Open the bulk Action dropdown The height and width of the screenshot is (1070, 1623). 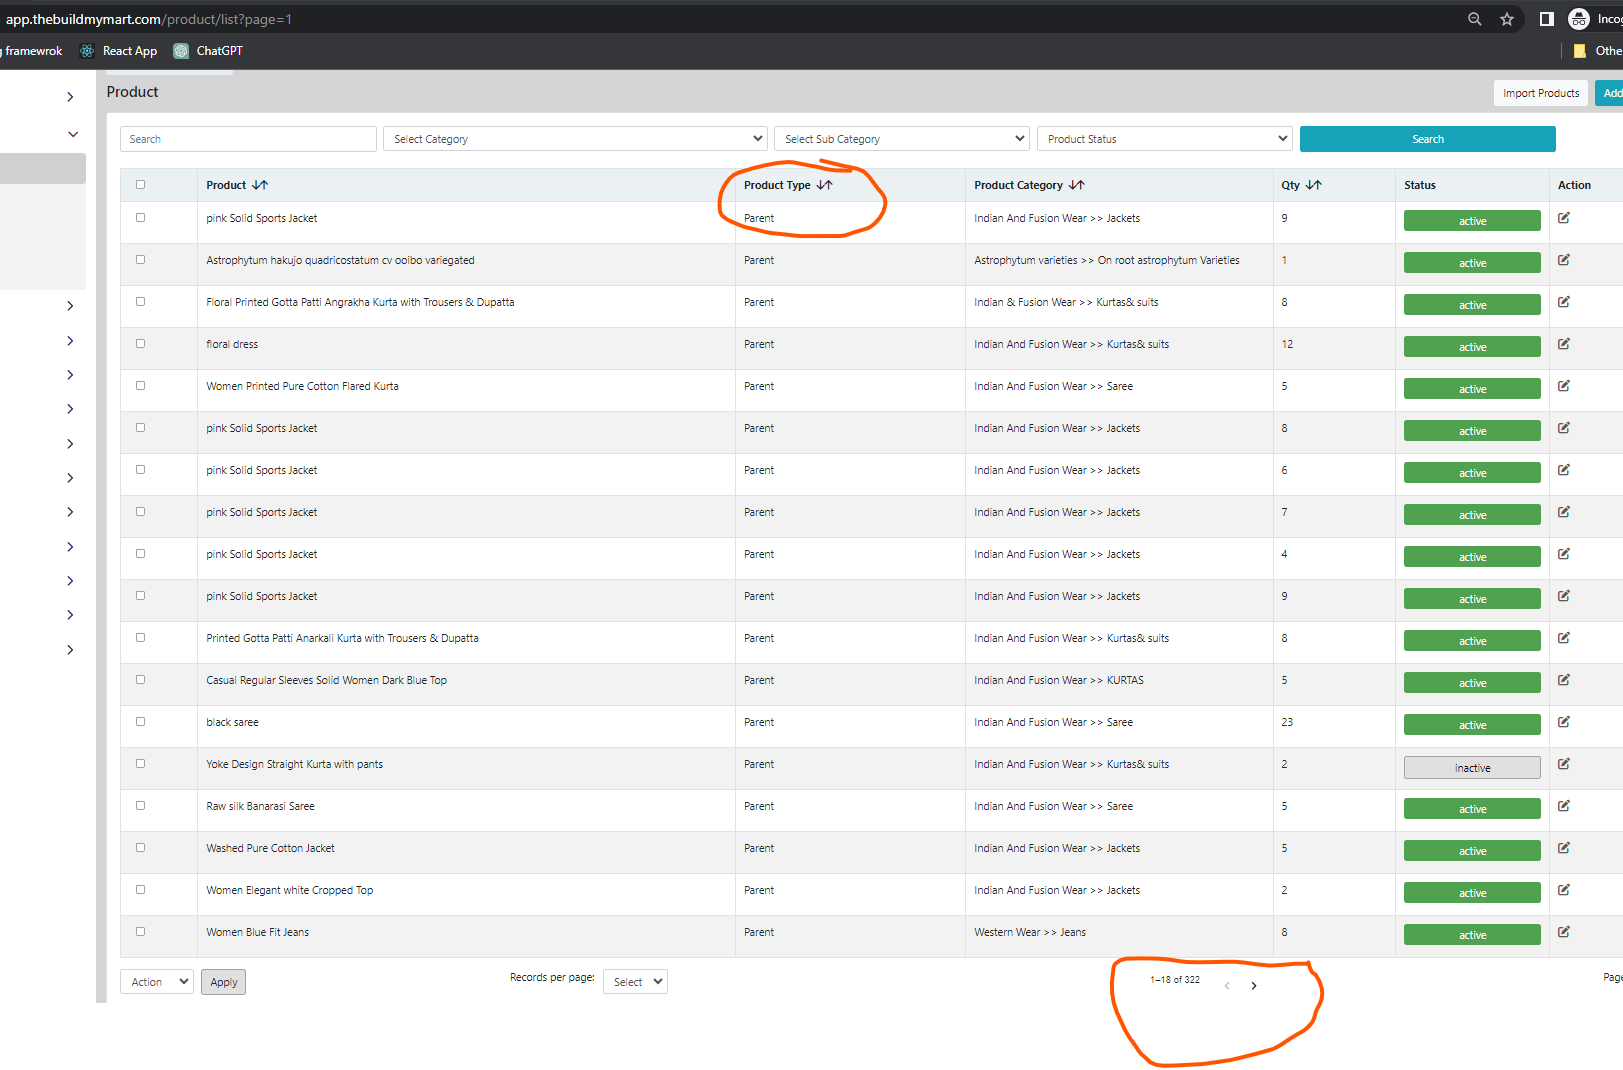(157, 982)
